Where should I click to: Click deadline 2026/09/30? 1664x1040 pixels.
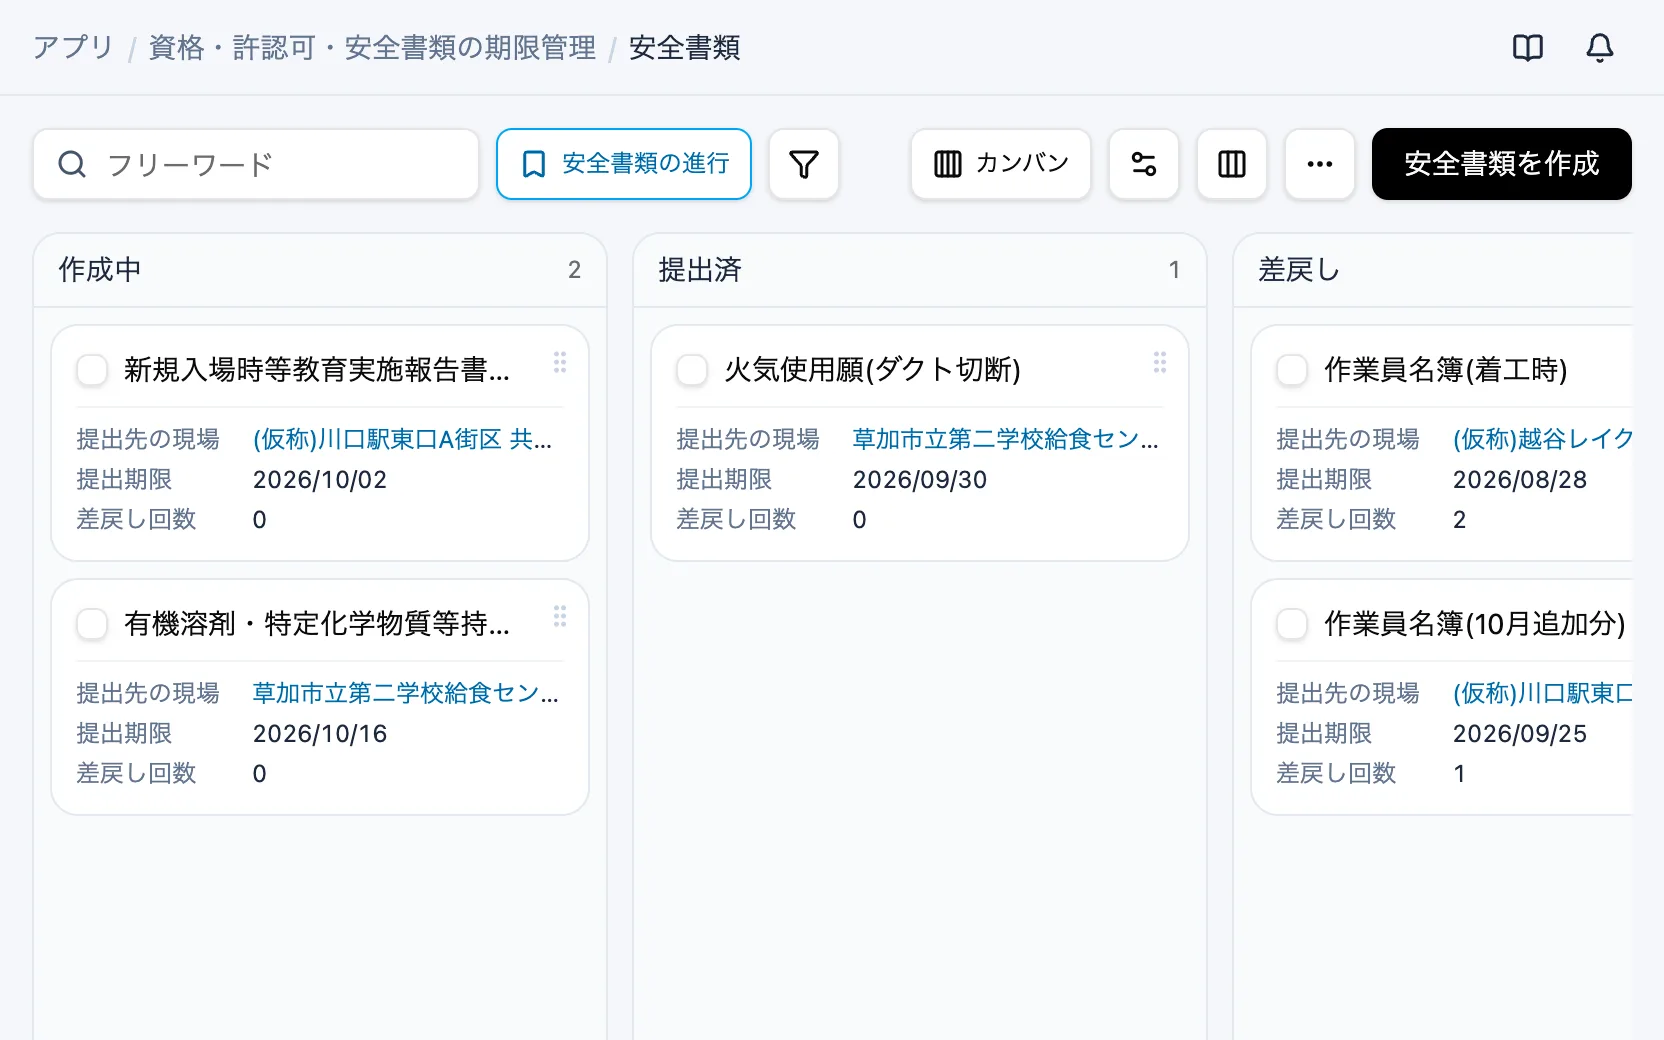pyautogui.click(x=920, y=480)
